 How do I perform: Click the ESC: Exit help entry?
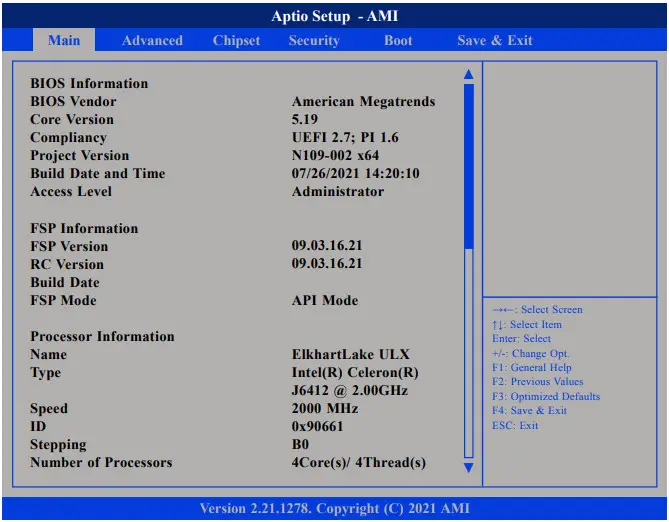[x=515, y=426]
